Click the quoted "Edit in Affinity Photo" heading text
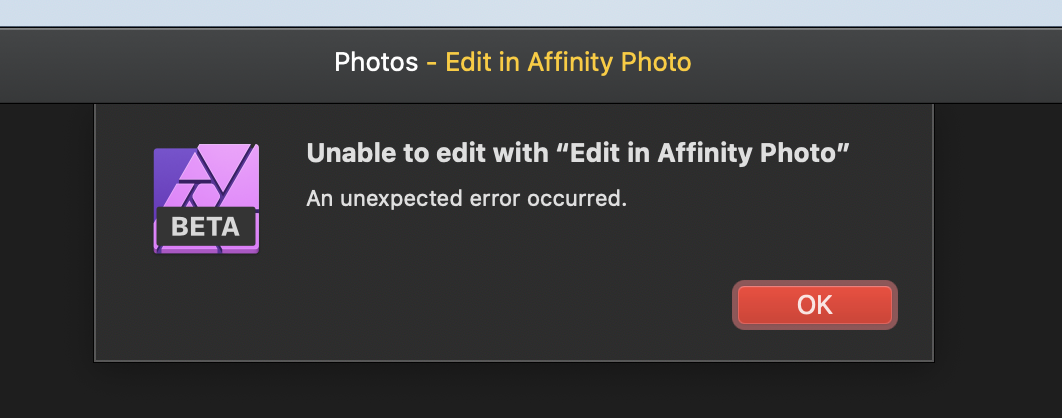This screenshot has height=418, width=1062. 702,153
